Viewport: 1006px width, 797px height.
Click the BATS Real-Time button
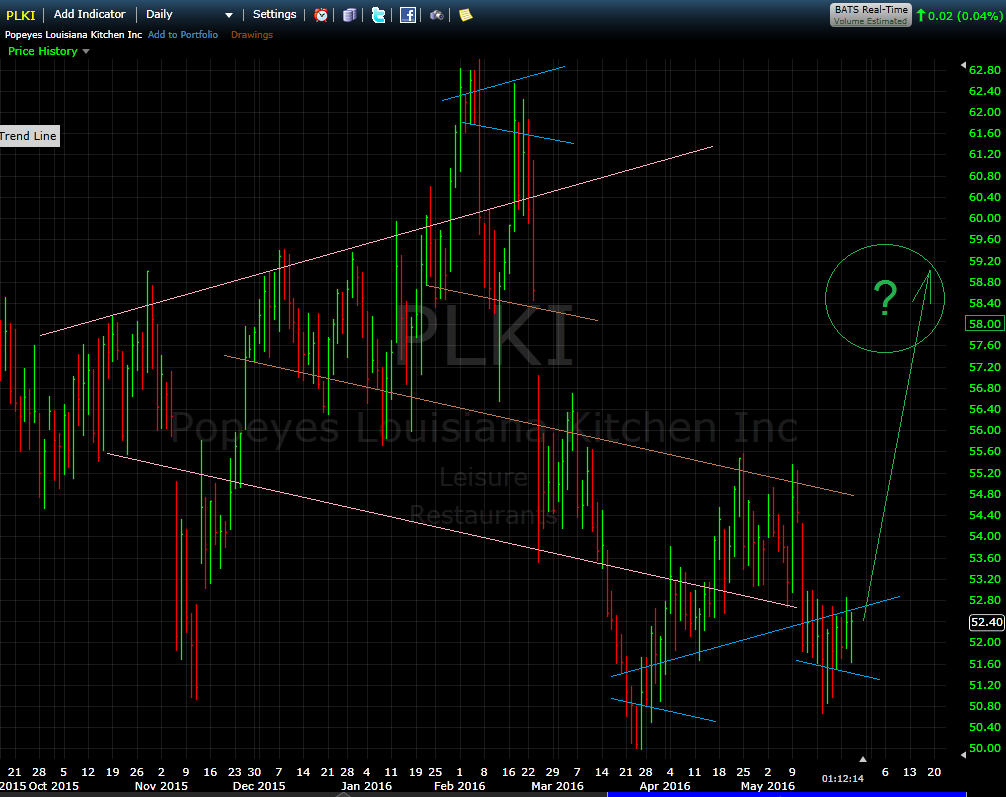coord(871,15)
